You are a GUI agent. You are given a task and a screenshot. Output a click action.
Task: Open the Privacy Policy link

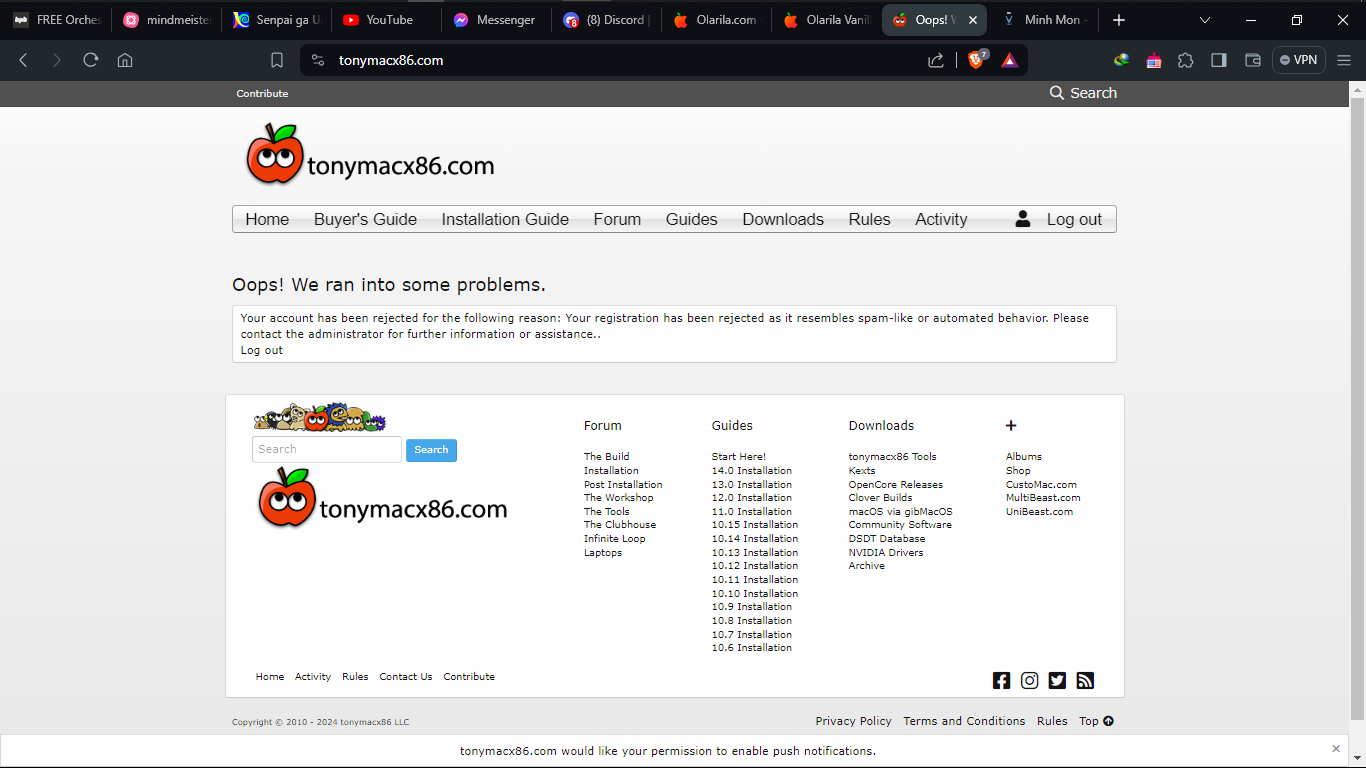853,721
